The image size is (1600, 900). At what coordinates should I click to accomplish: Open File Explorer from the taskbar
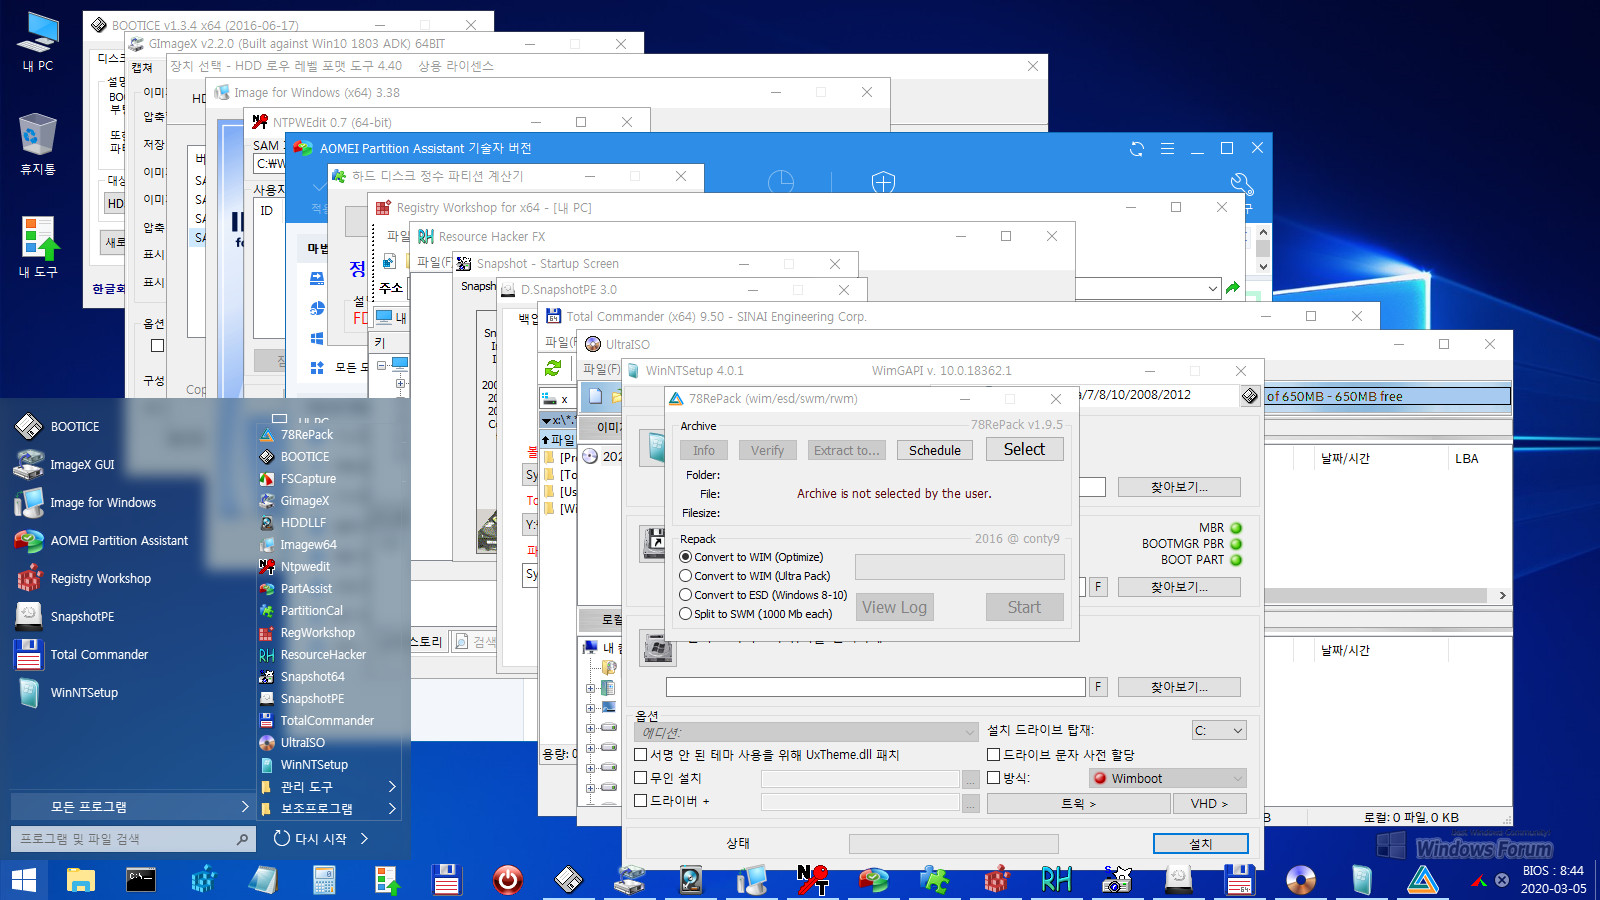(x=81, y=880)
